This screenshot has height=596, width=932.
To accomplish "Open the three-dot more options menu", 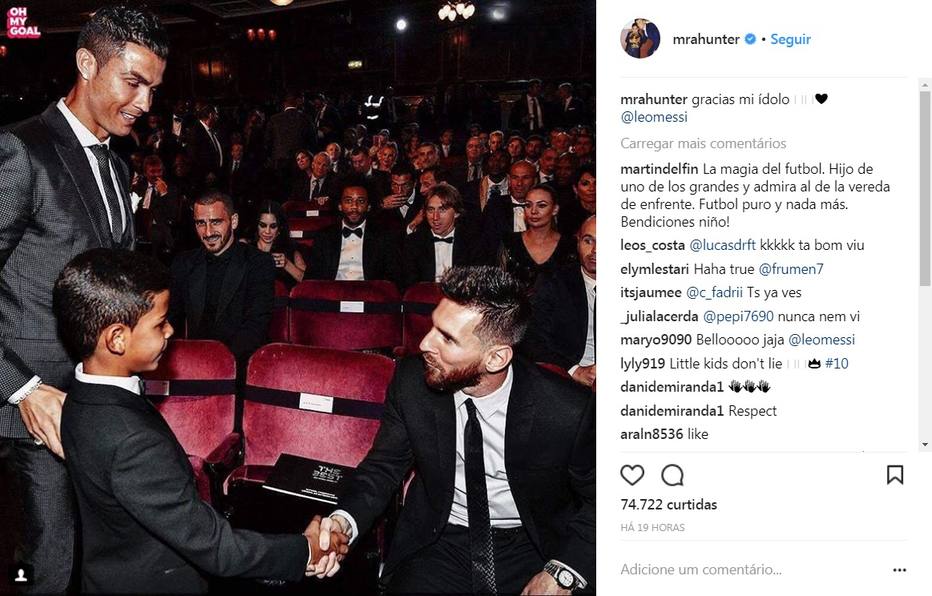I will pos(899,570).
